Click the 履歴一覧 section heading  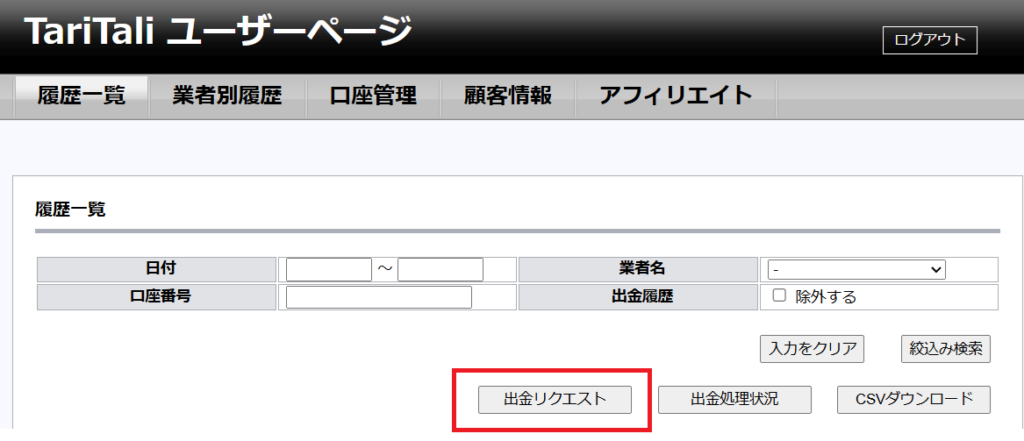tap(70, 210)
